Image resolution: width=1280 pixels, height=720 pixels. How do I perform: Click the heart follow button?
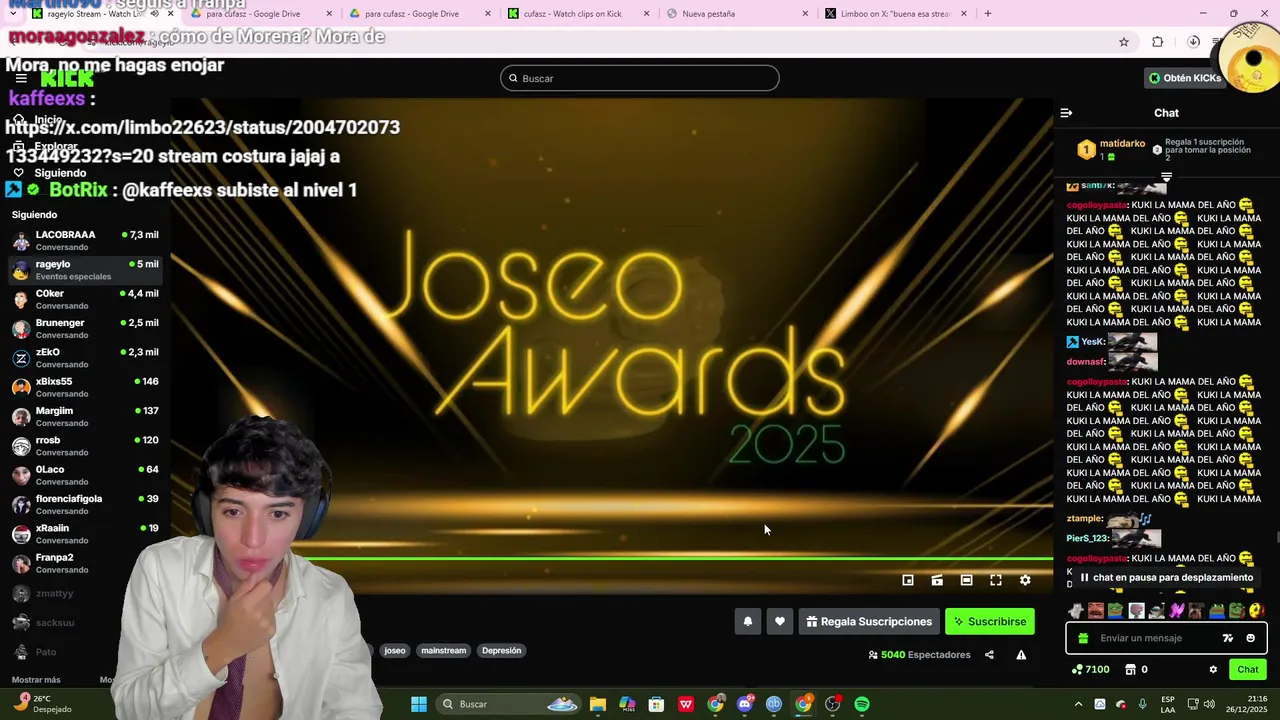(780, 622)
